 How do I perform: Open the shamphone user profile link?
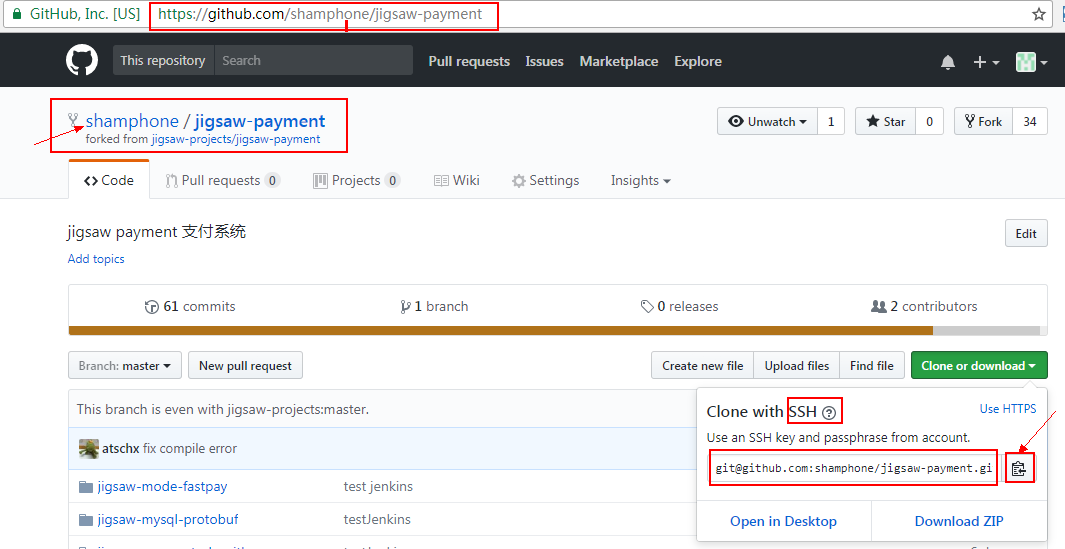132,121
